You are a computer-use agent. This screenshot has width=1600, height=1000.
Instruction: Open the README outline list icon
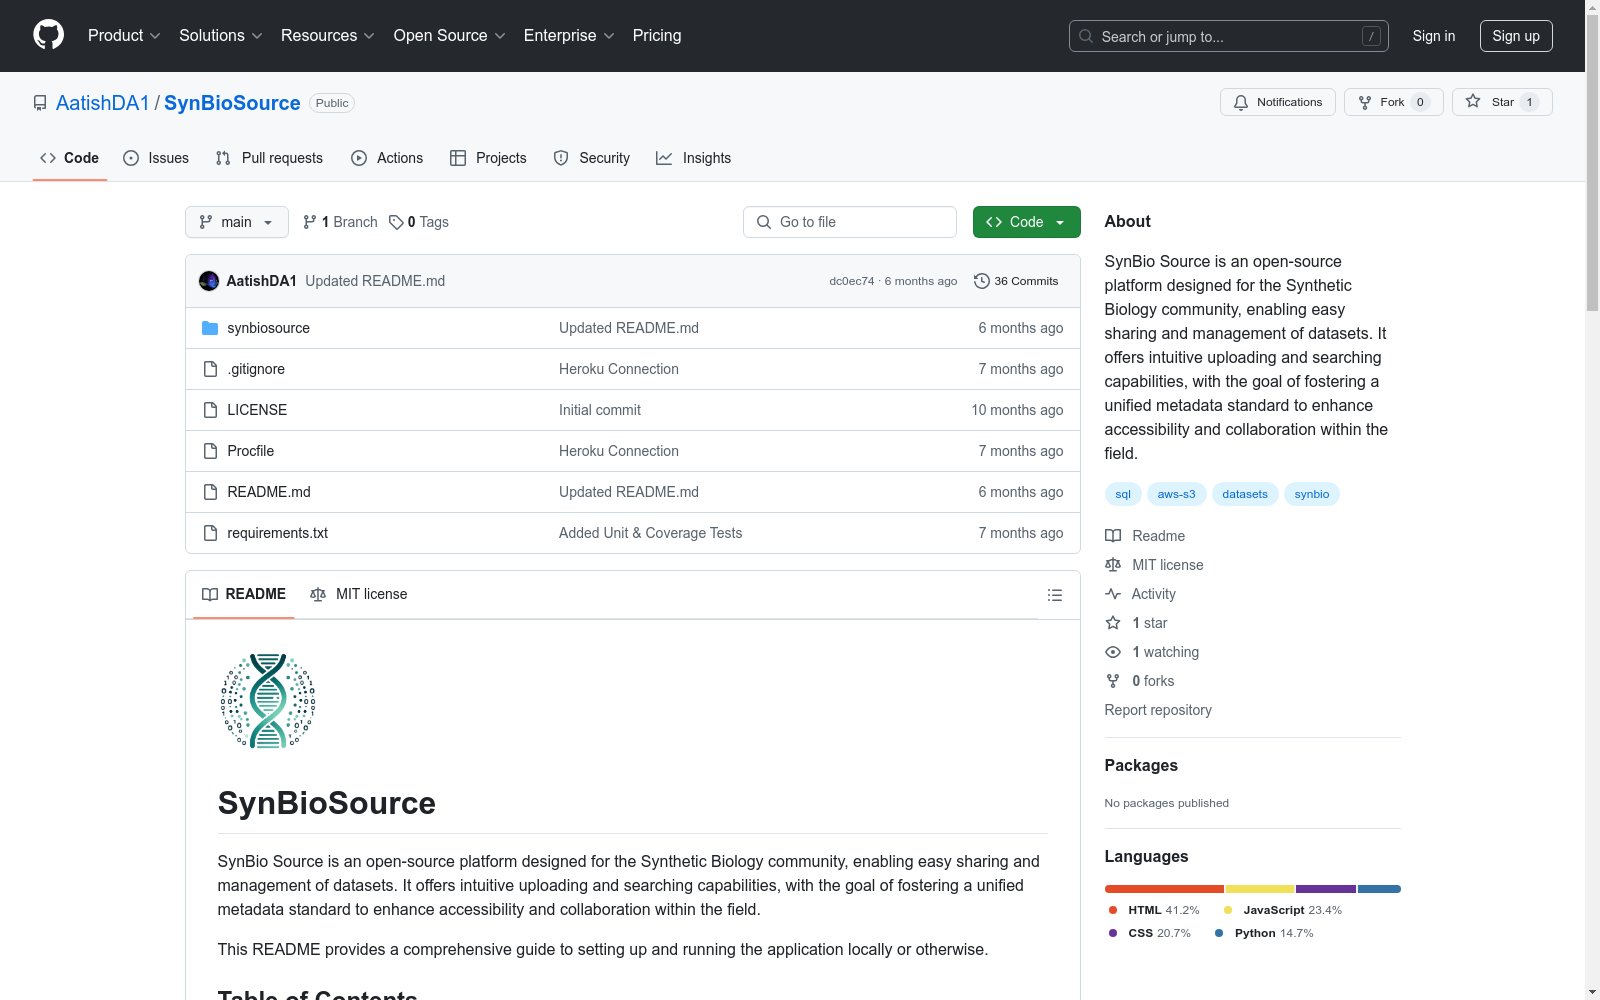[x=1054, y=595]
